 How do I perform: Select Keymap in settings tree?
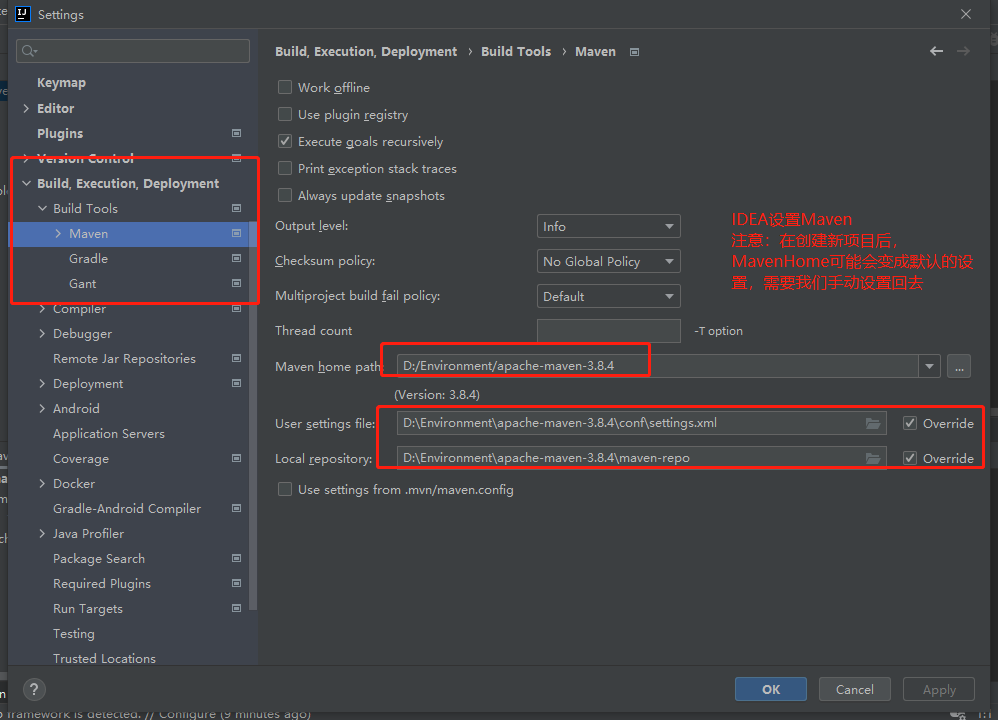(x=61, y=83)
